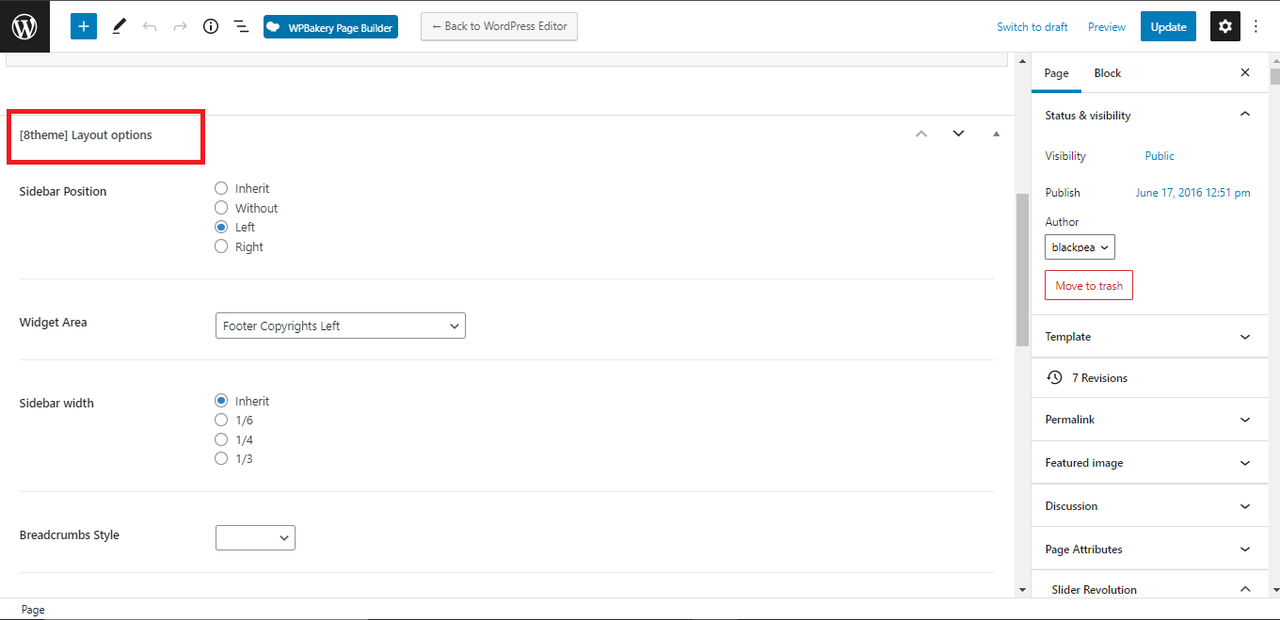Click the Update button

click(1168, 27)
